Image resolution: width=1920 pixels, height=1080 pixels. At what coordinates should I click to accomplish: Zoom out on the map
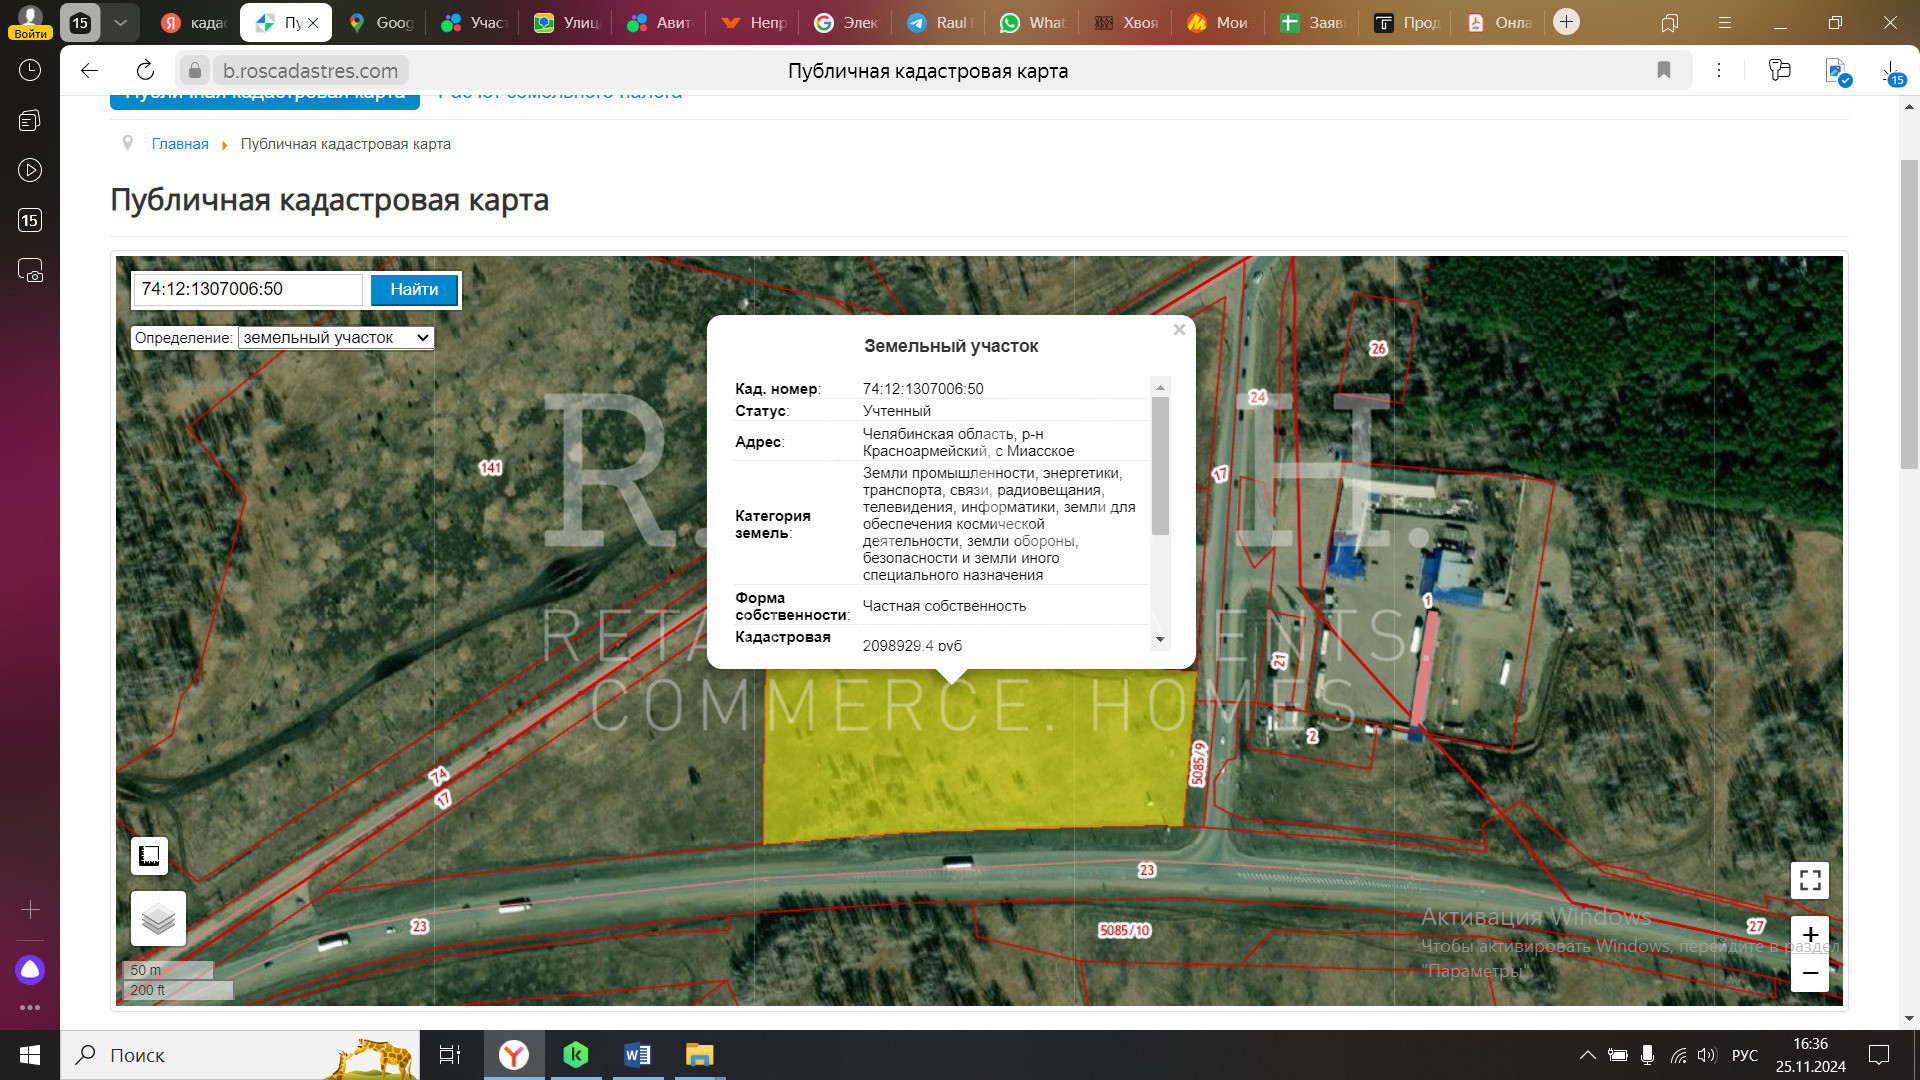tap(1810, 973)
